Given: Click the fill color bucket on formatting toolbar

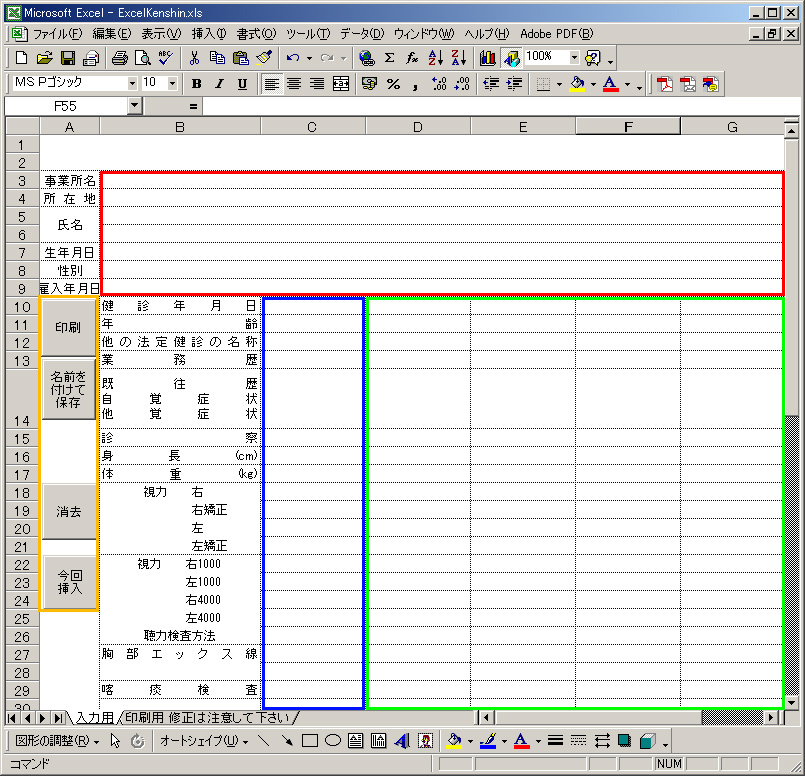Looking at the screenshot, I should [577, 84].
